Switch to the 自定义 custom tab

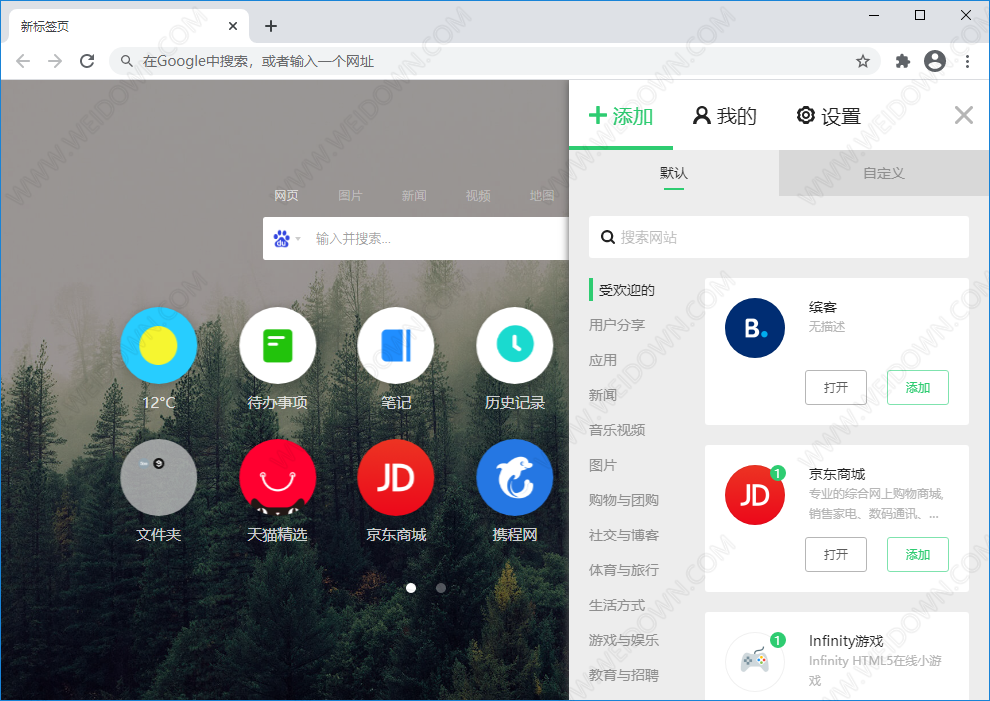pos(883,173)
